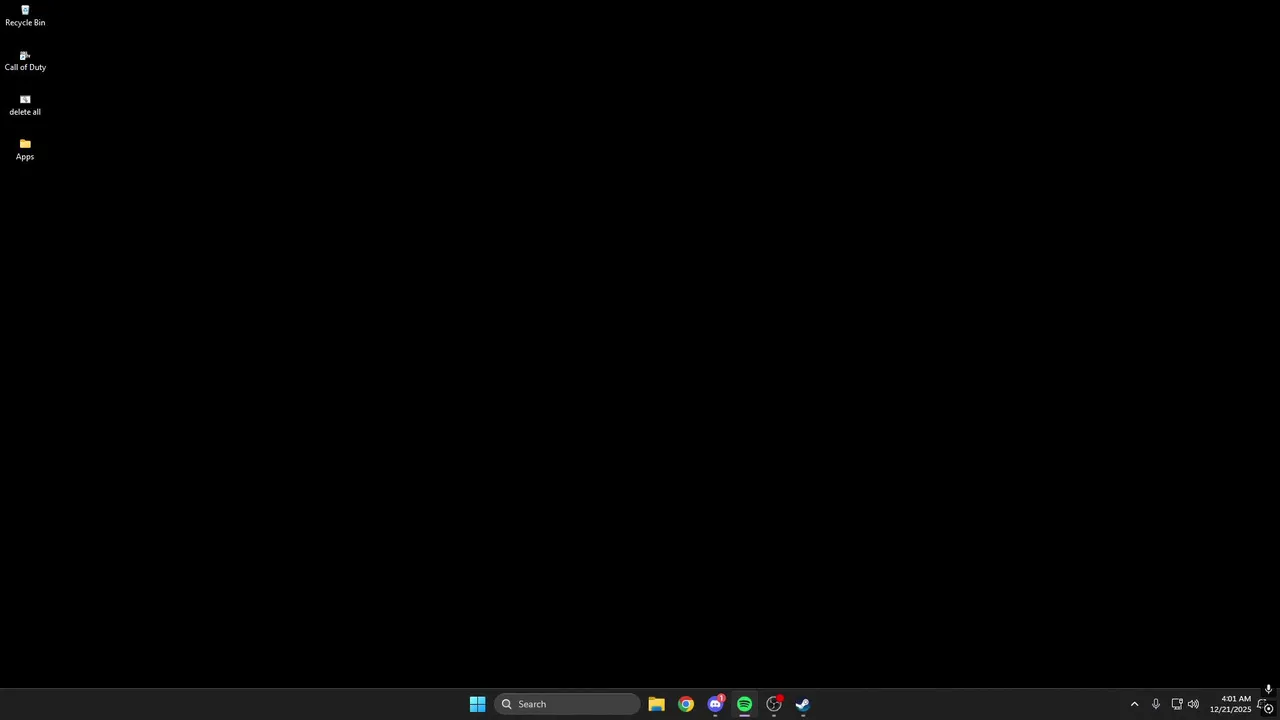The image size is (1280, 720).
Task: Open the network status tray icon
Action: pos(1176,704)
